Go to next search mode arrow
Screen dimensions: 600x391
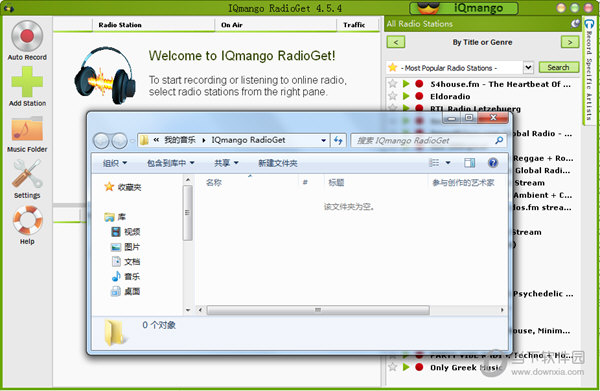tap(570, 42)
